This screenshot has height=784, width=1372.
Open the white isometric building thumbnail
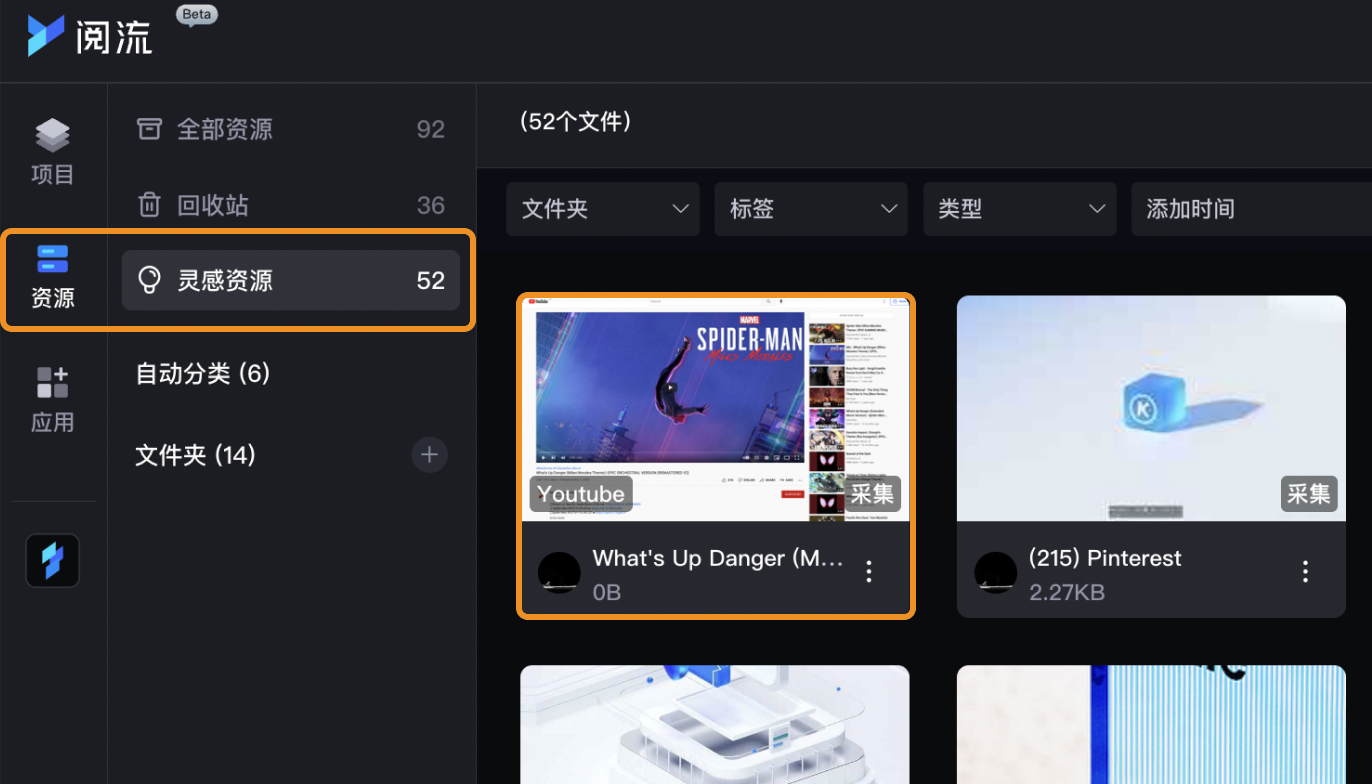715,725
